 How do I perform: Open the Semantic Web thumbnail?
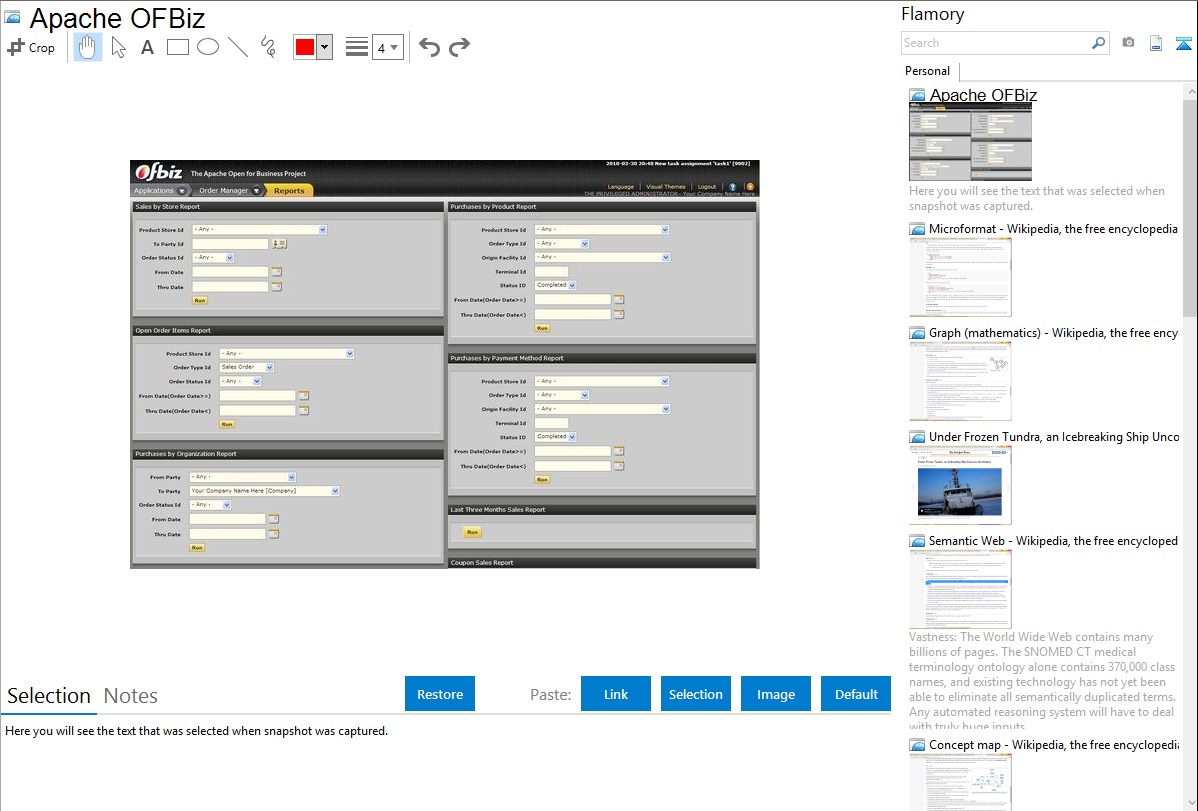click(960, 589)
